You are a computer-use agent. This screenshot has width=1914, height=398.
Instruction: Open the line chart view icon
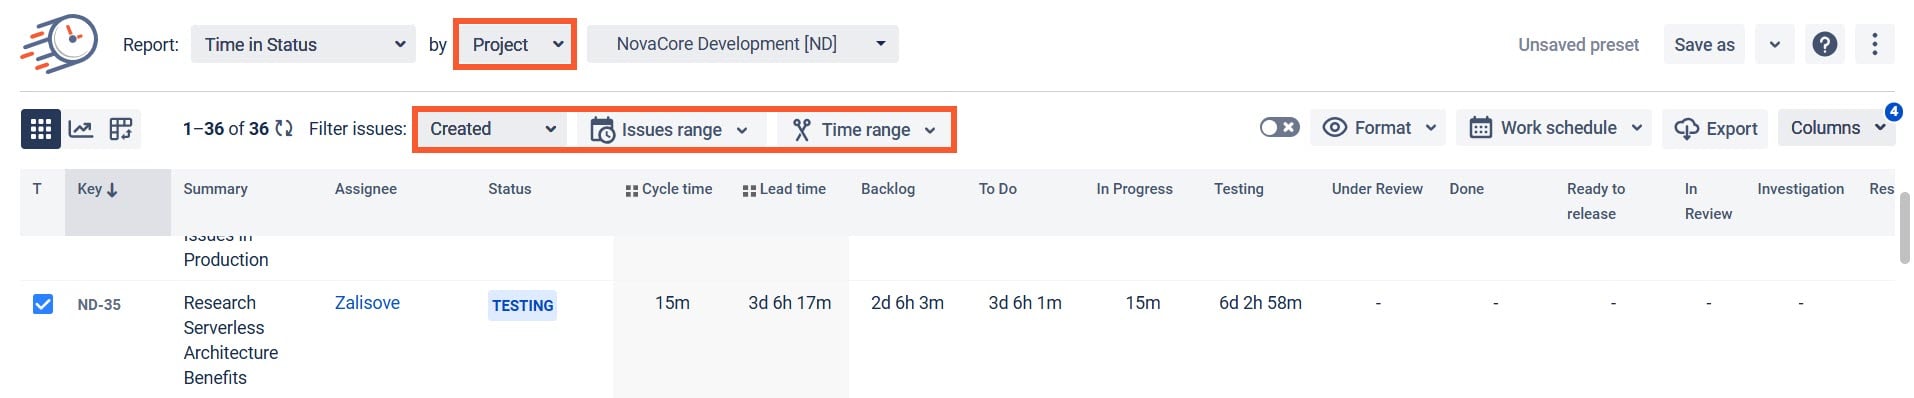[81, 129]
